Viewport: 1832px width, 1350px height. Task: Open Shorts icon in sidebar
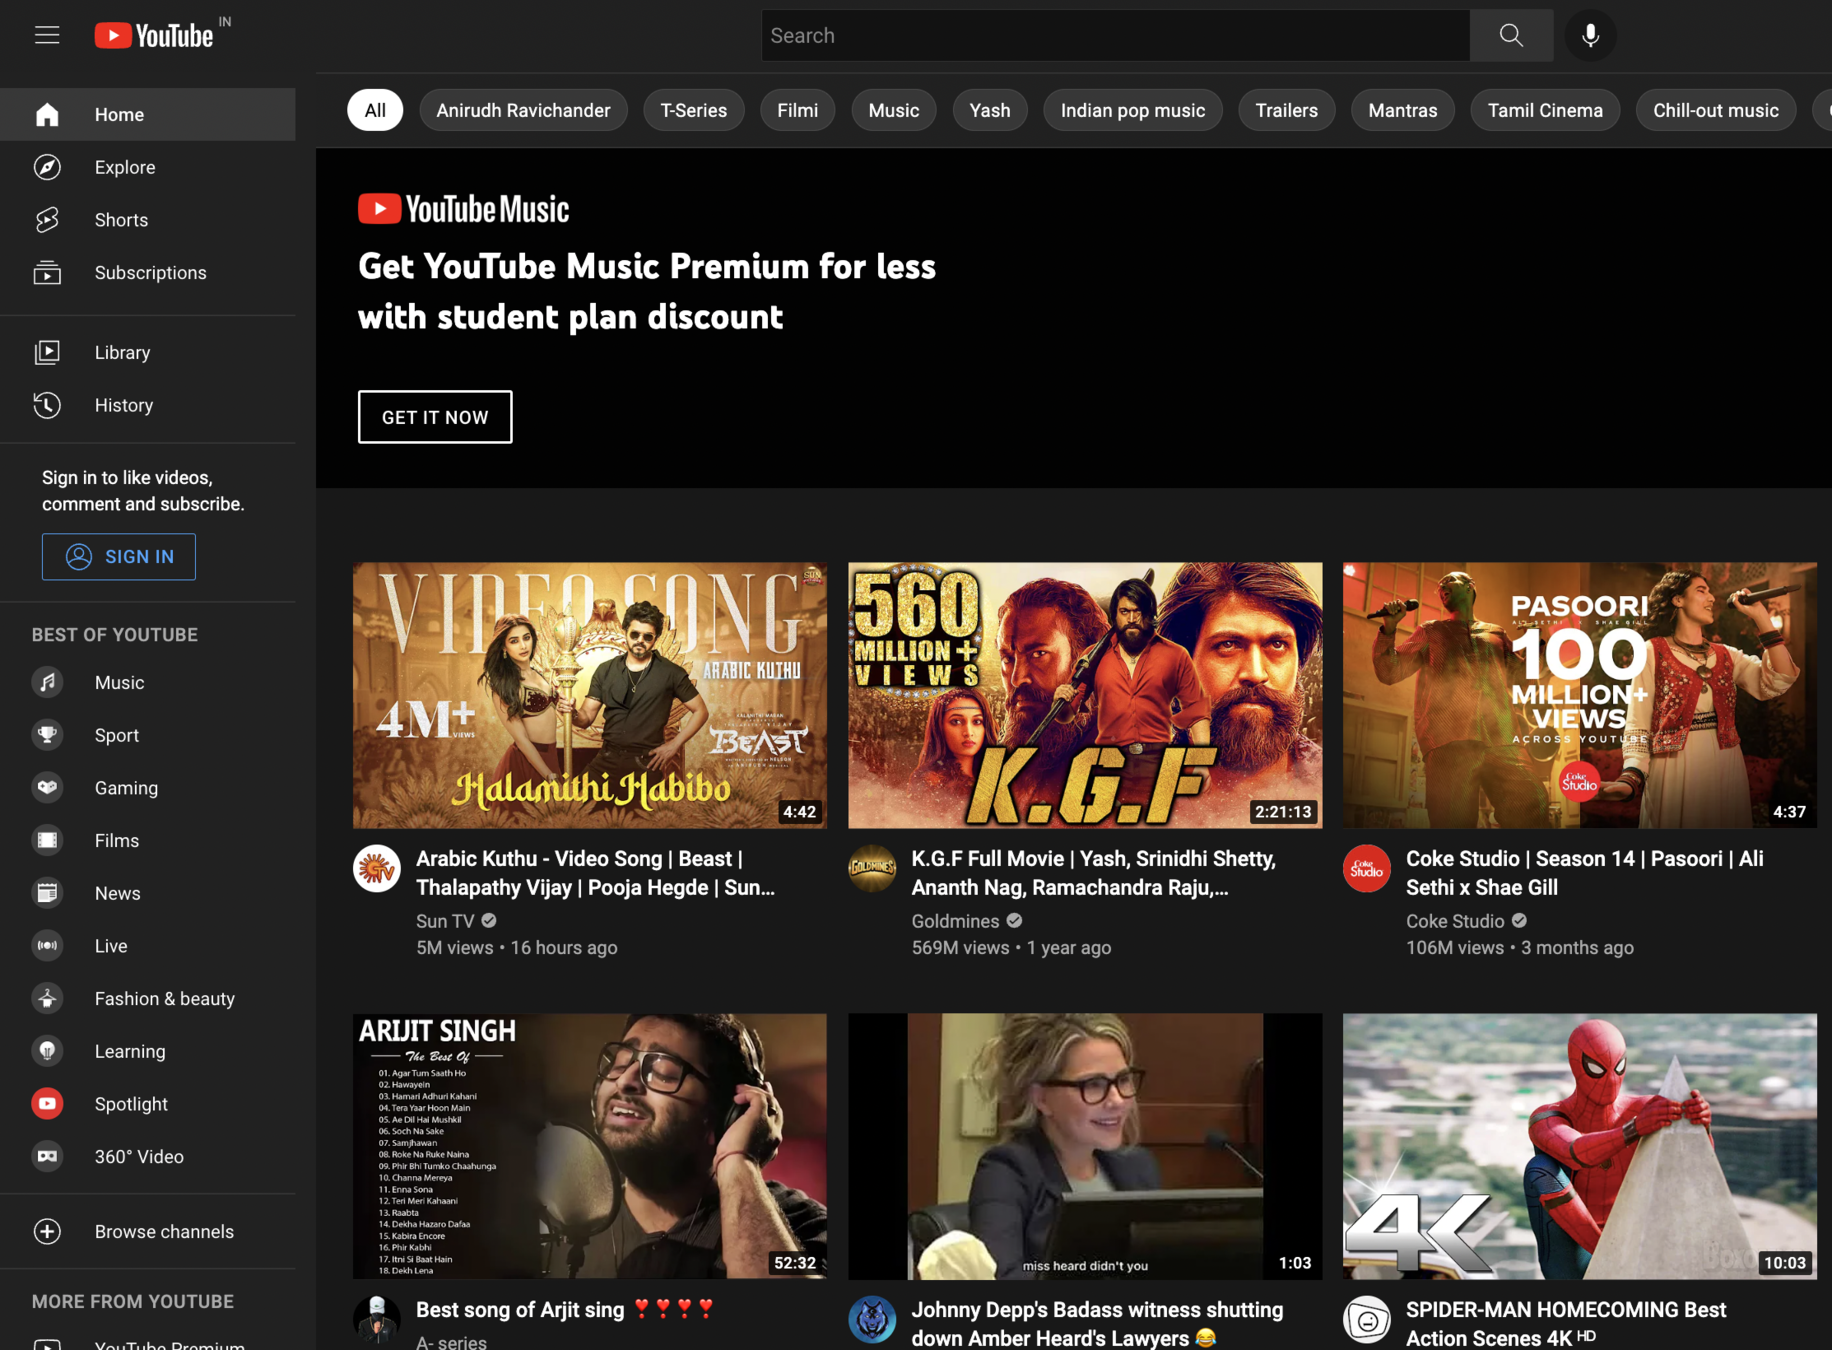[47, 220]
